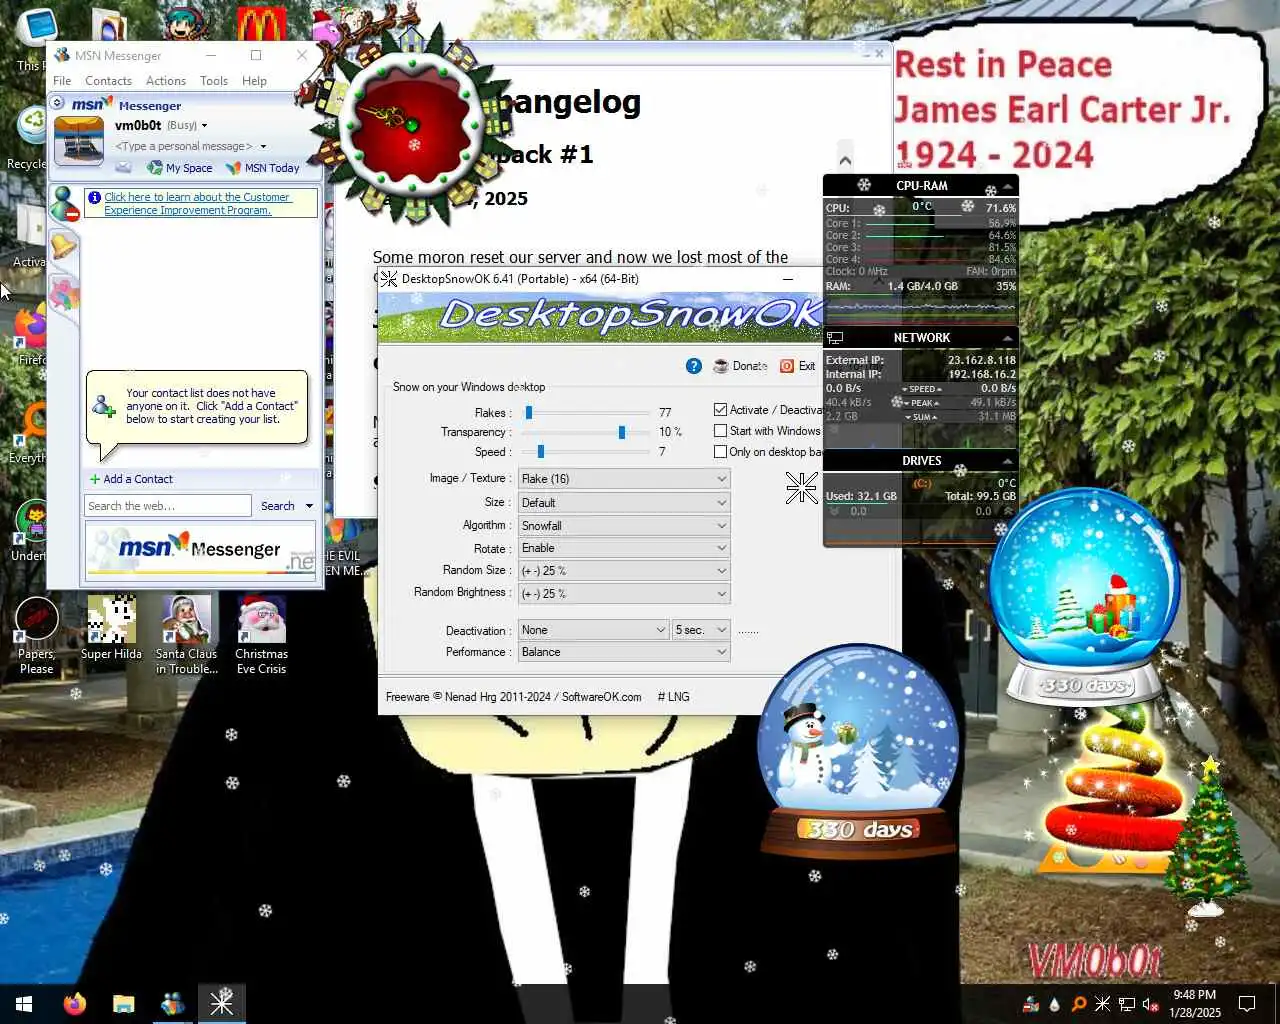Enable the Only on desktop background checkbox

coord(720,452)
